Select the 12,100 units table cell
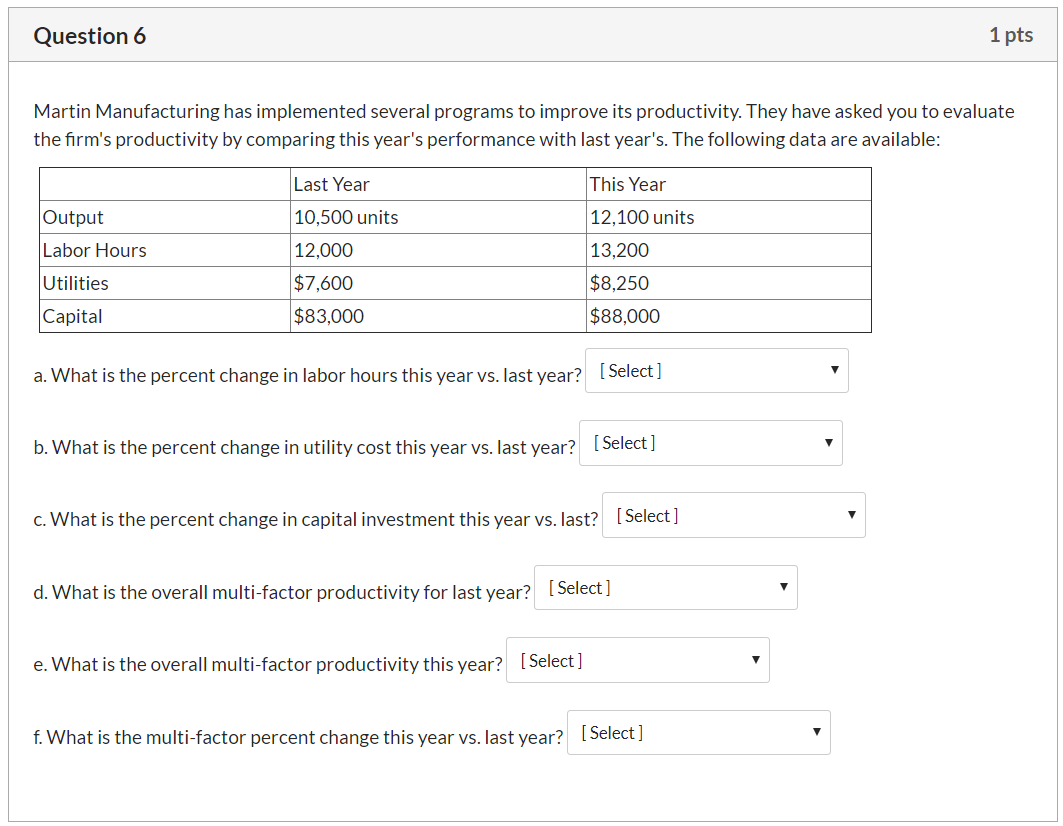 (729, 217)
